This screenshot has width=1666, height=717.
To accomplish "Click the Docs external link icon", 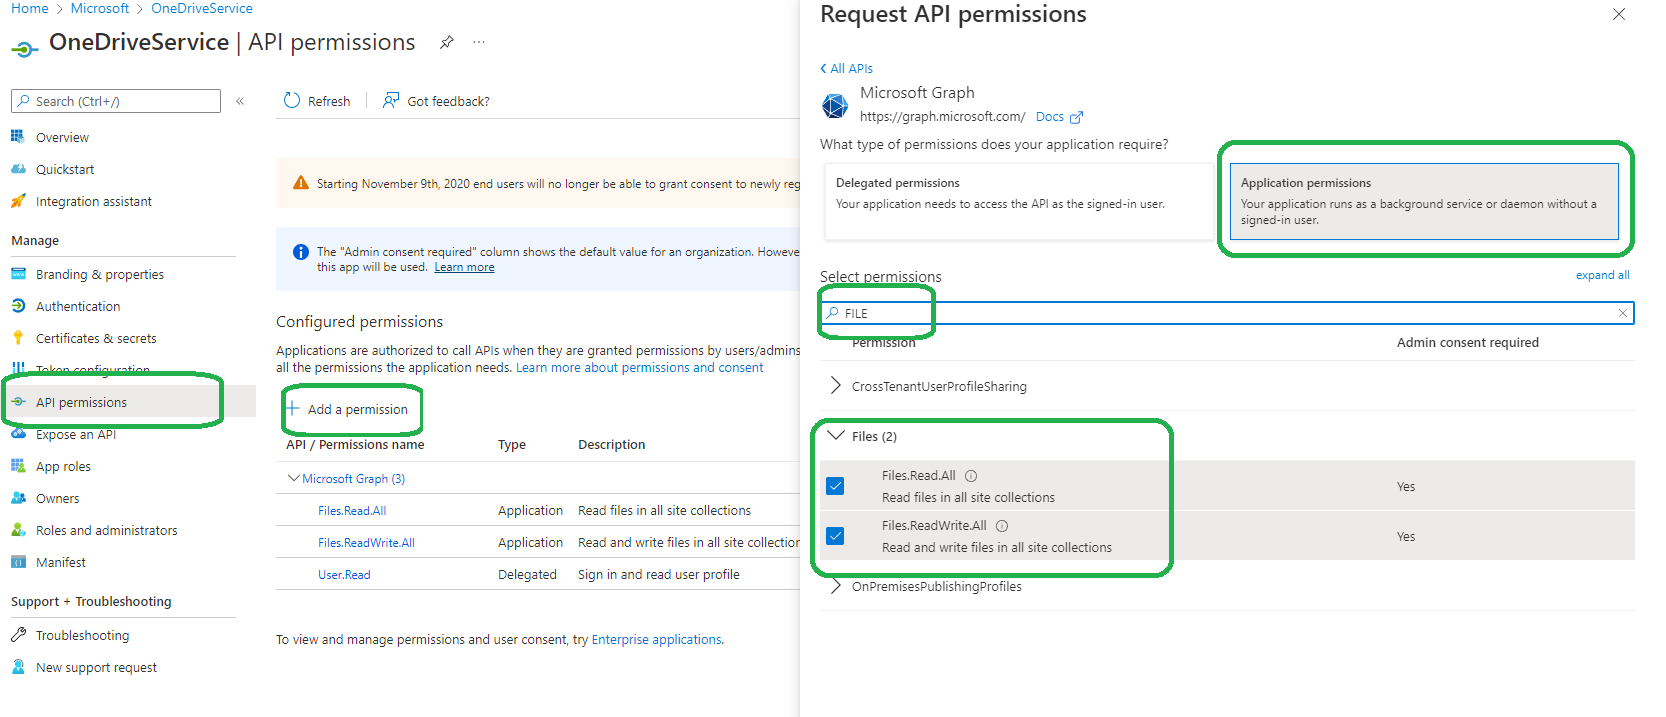I will tap(1076, 117).
